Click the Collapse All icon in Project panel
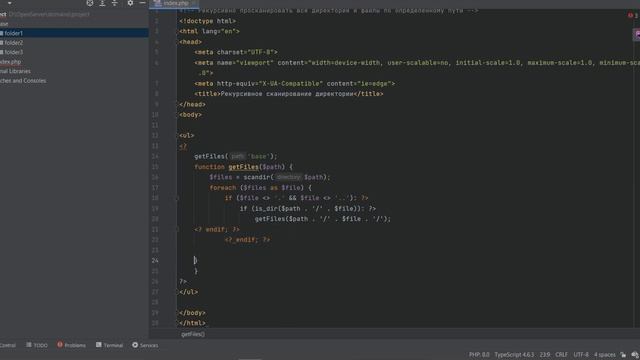 (x=115, y=3)
